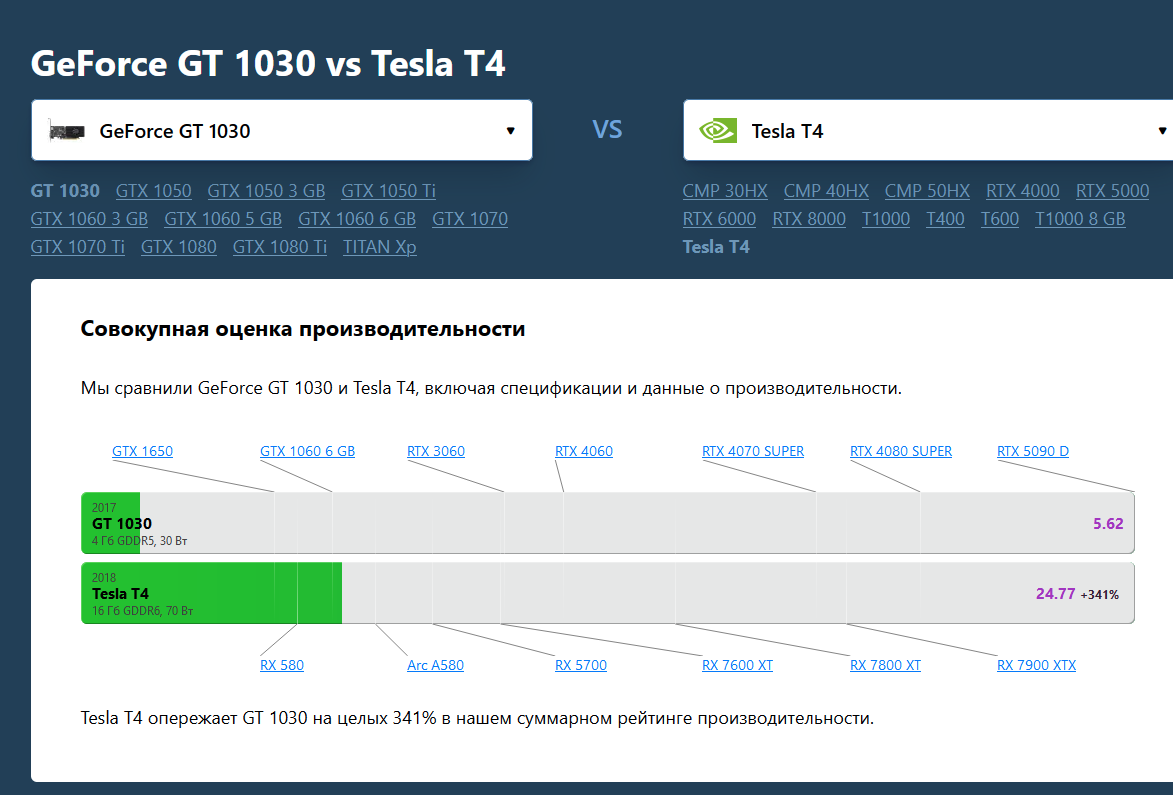The height and width of the screenshot is (795, 1173).
Task: Select the T600 link
Action: (999, 219)
